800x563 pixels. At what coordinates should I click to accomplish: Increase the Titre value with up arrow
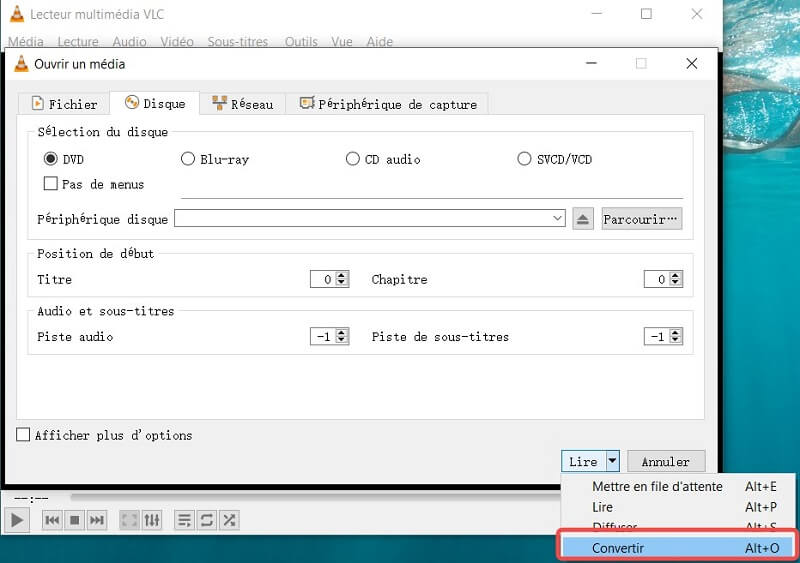(342, 275)
